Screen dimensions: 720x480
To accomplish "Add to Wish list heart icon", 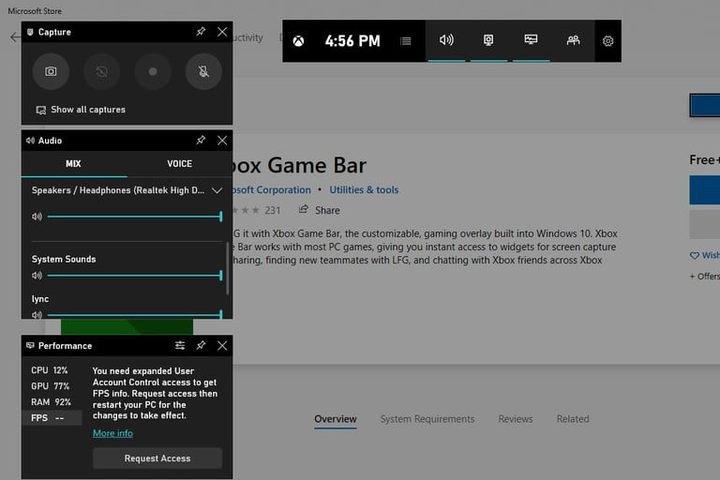I will pyautogui.click(x=694, y=255).
